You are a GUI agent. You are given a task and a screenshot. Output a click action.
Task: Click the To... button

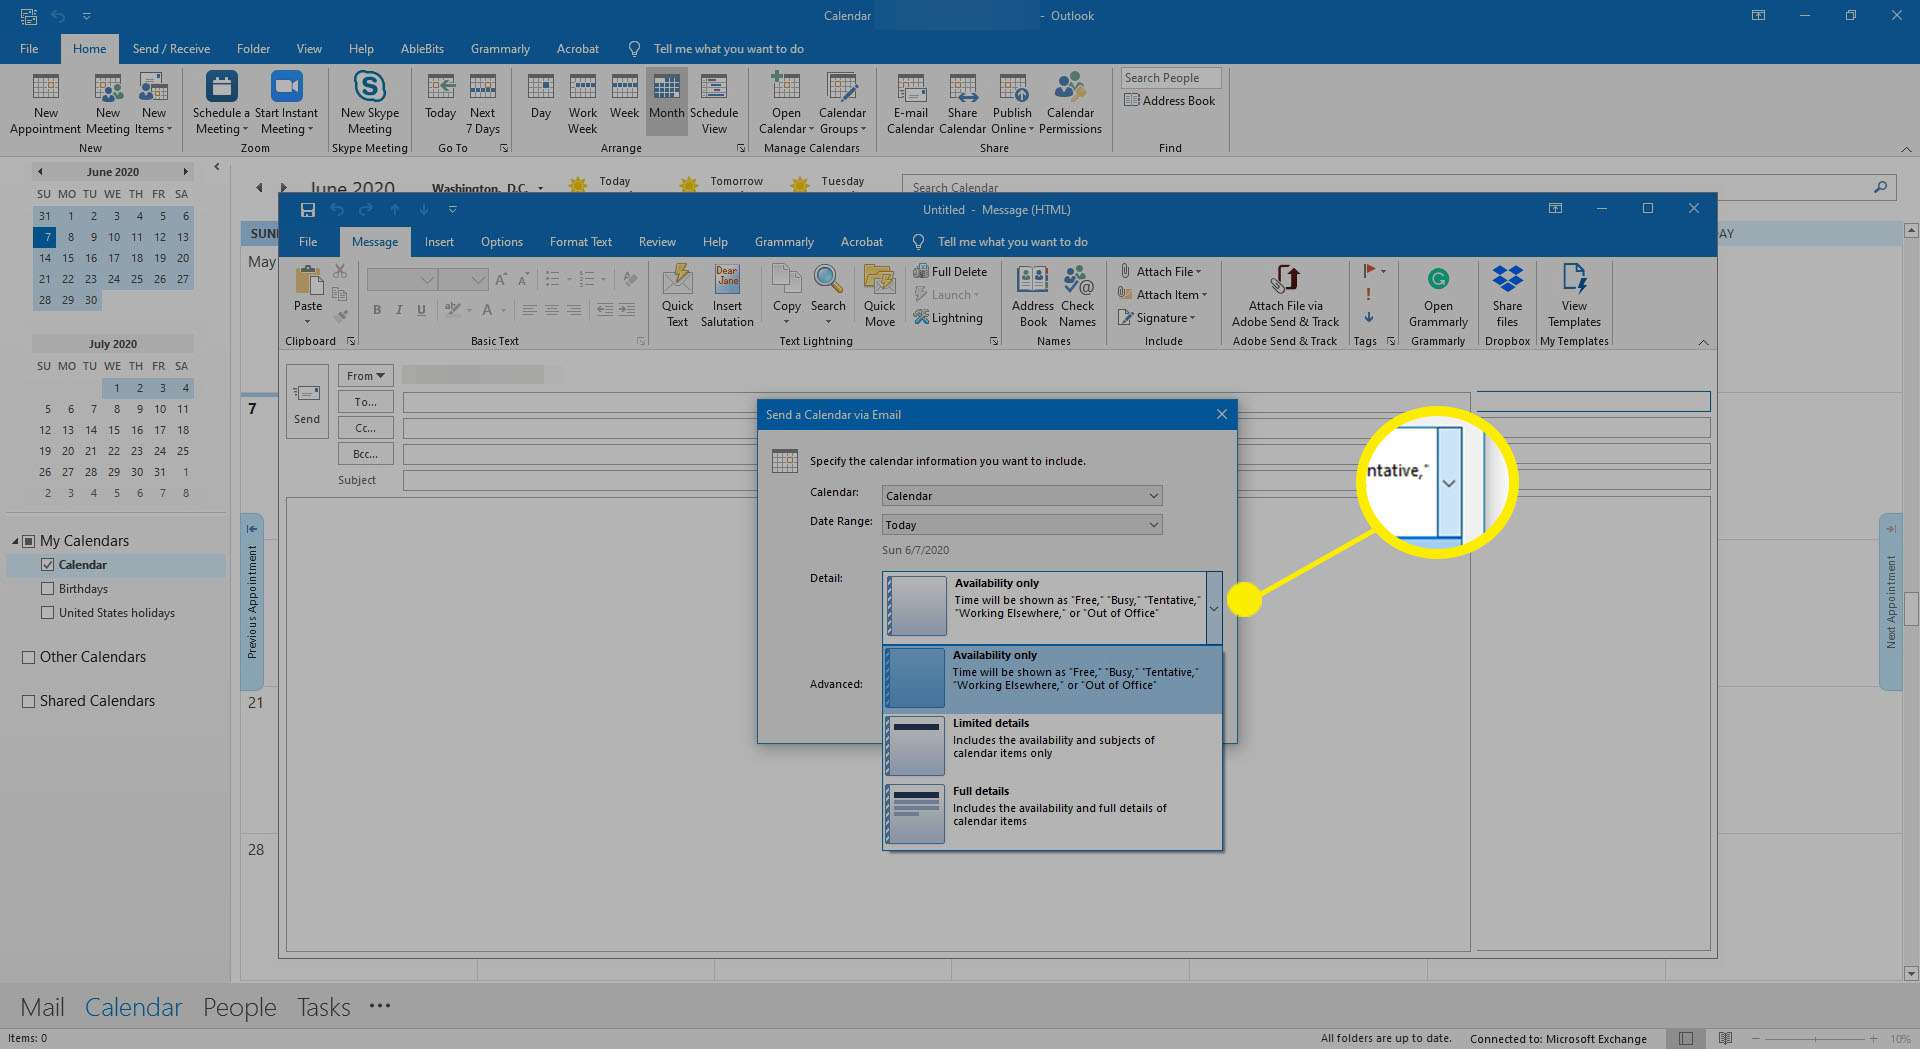[x=365, y=402]
